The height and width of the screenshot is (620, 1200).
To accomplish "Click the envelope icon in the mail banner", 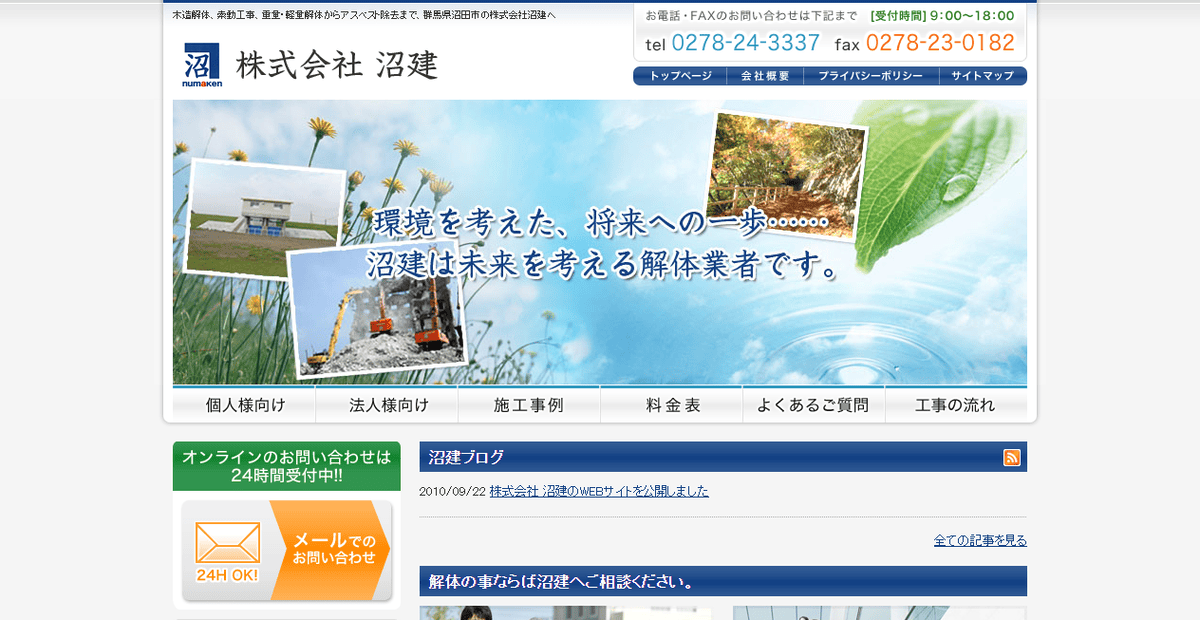I will pyautogui.click(x=230, y=545).
